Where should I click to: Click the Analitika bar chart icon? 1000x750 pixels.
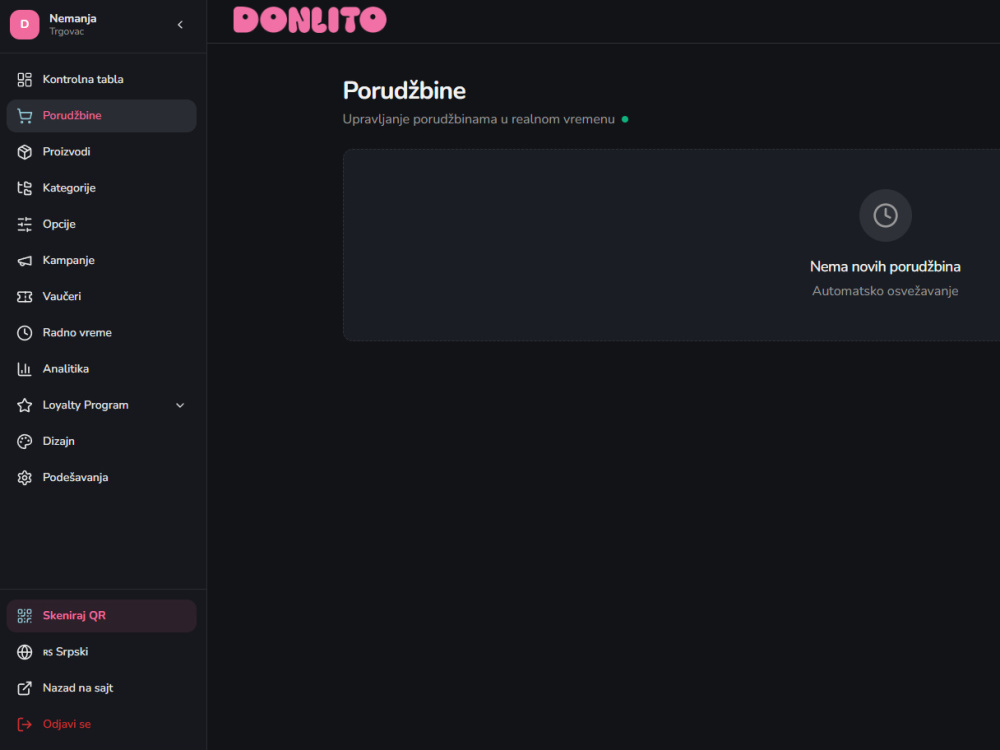point(24,369)
